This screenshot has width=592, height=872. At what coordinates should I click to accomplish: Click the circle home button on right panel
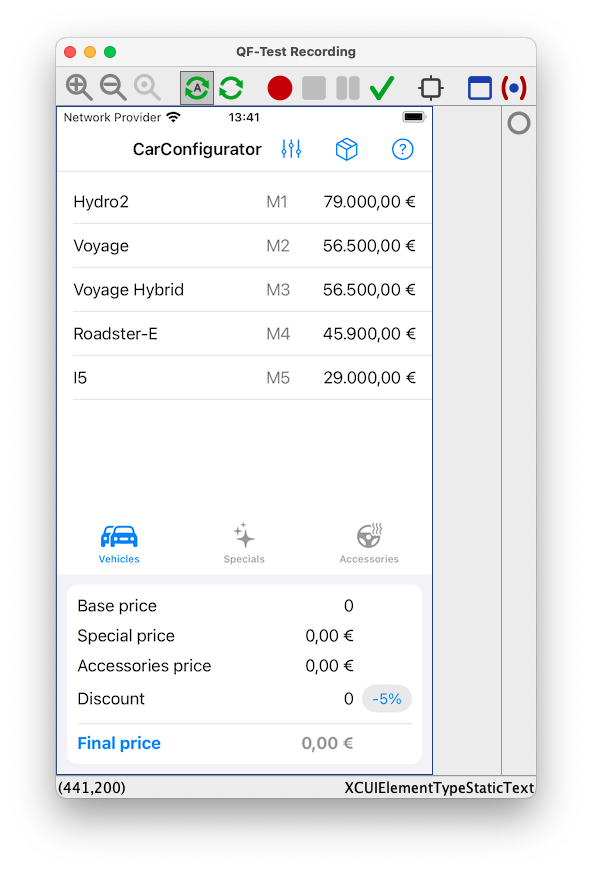pyautogui.click(x=519, y=123)
